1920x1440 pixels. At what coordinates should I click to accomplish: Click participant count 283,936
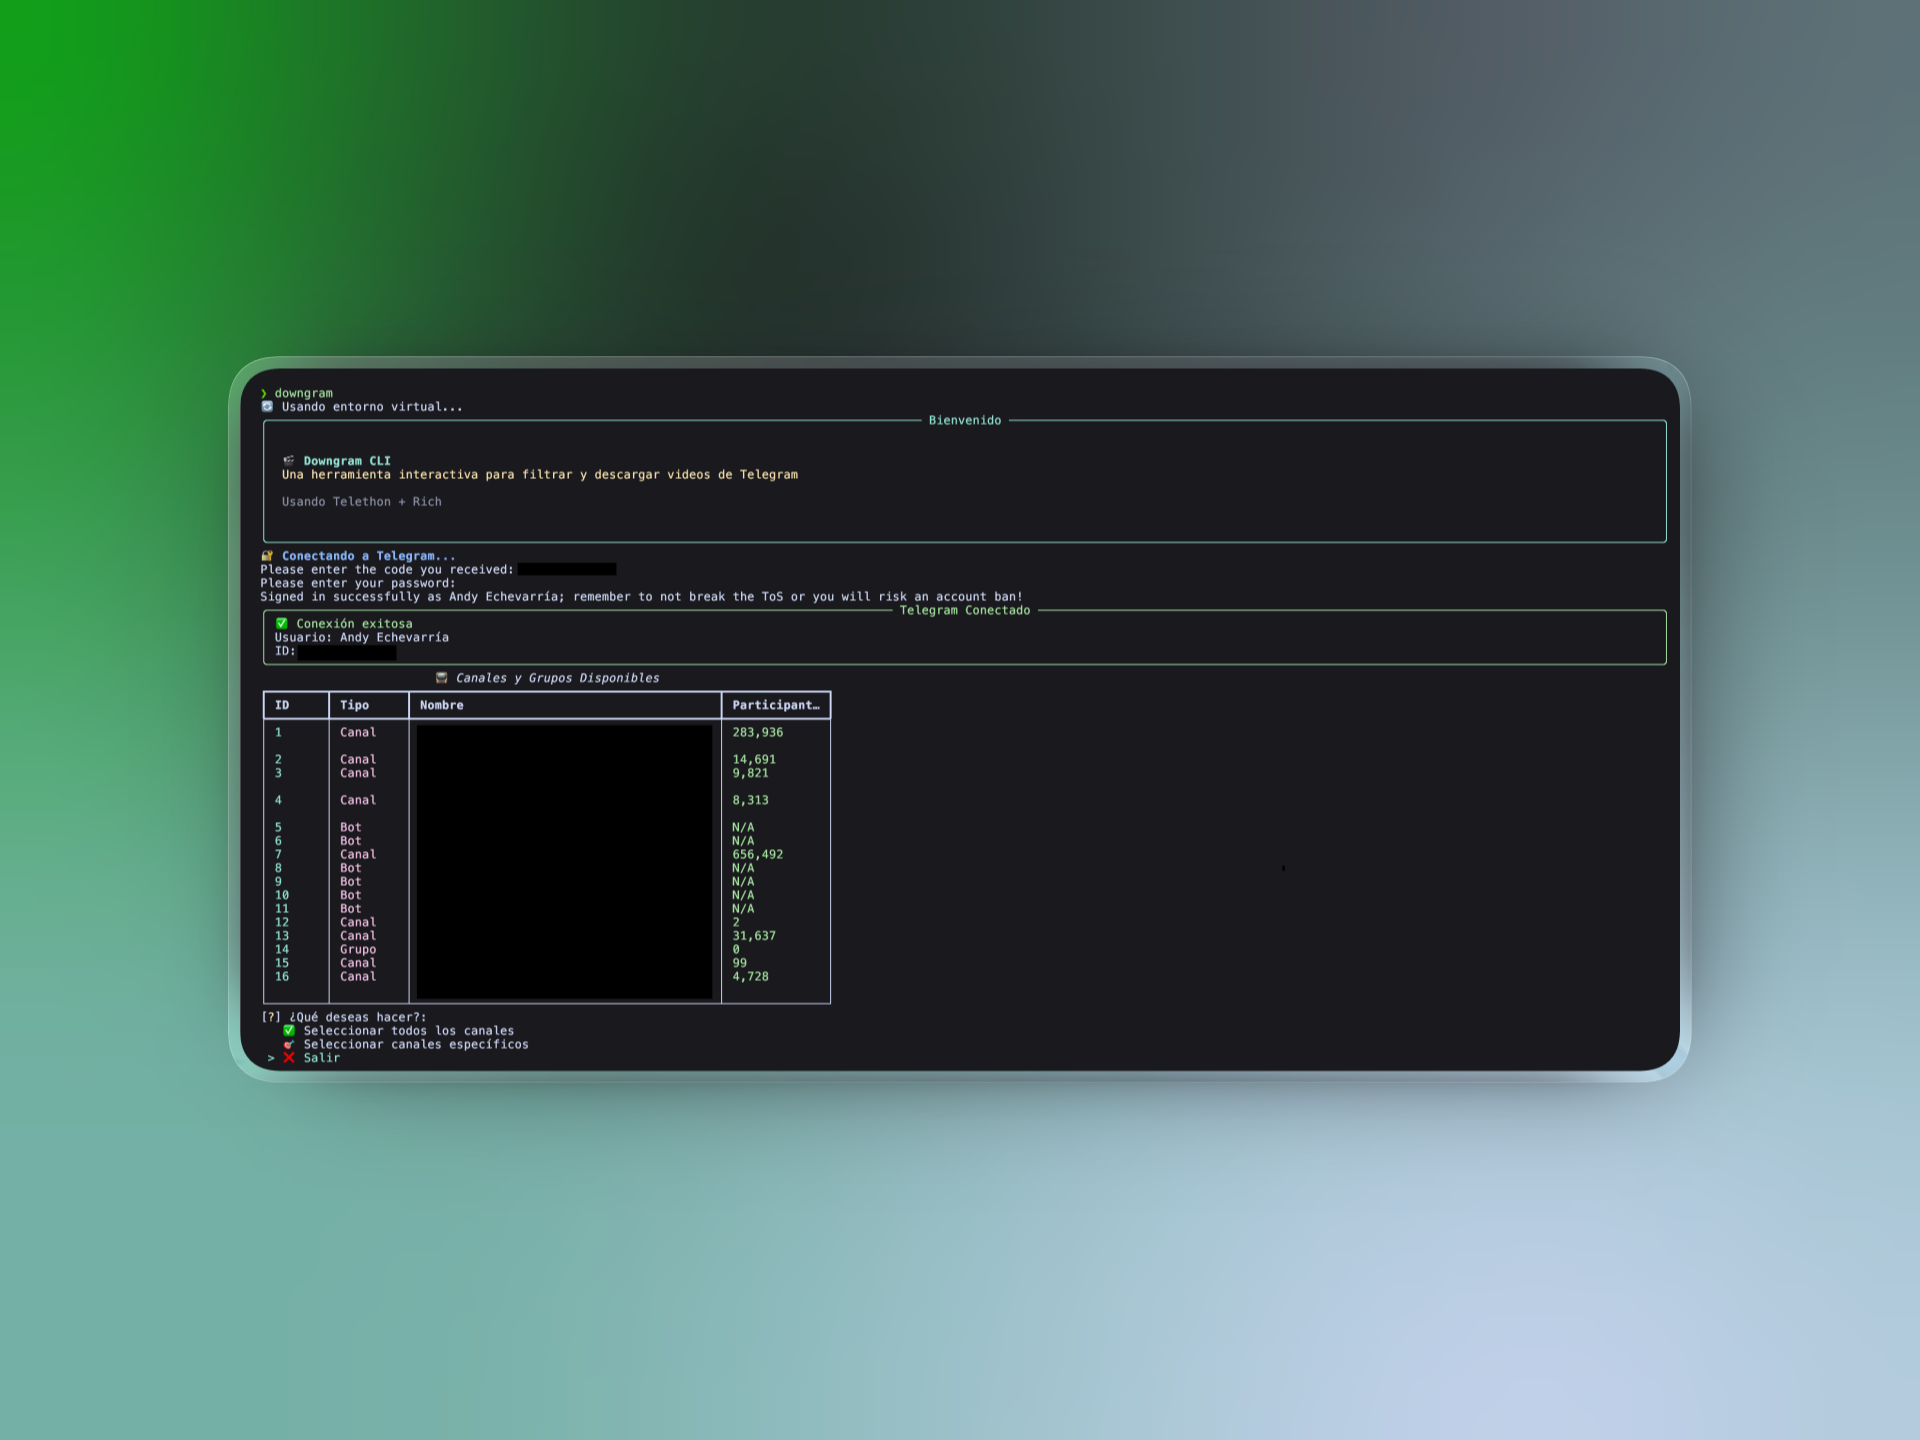[758, 733]
